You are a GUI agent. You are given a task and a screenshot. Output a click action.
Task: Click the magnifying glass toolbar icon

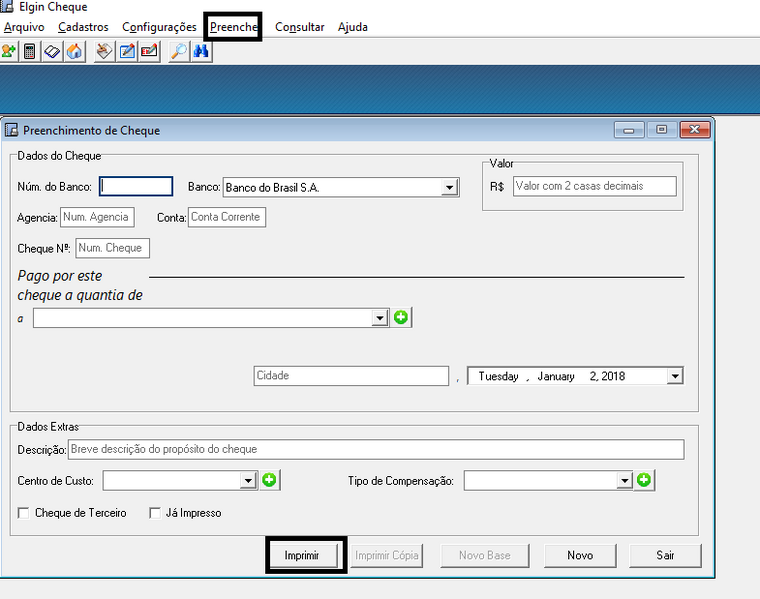point(179,52)
